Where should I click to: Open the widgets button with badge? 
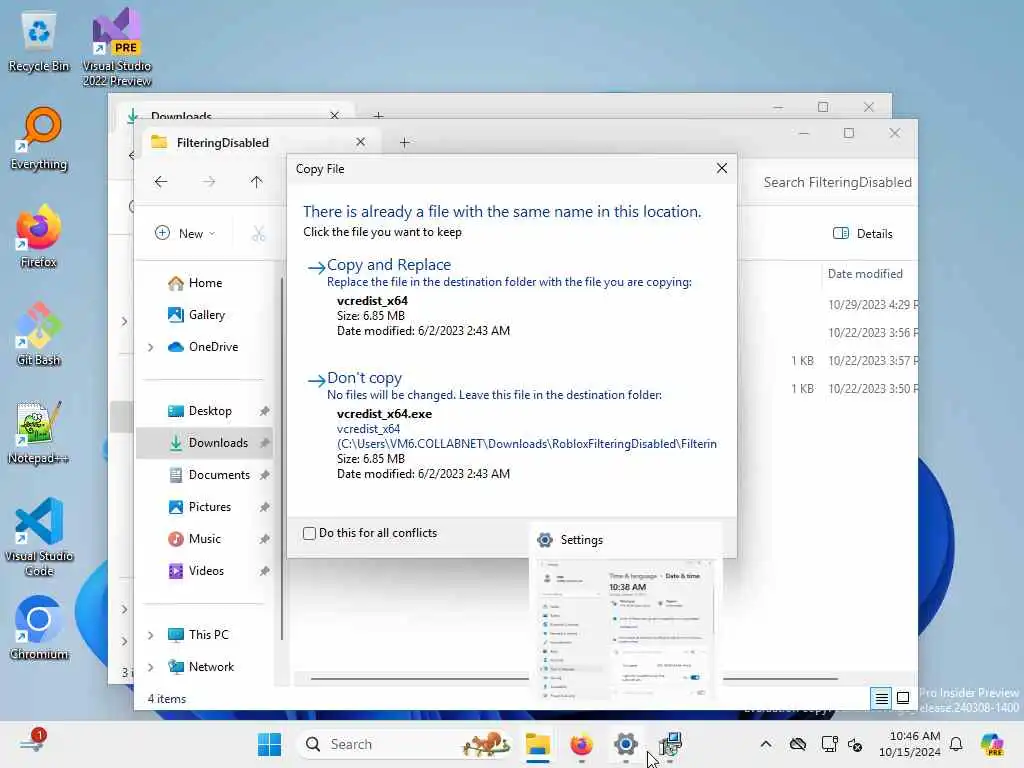[33, 742]
